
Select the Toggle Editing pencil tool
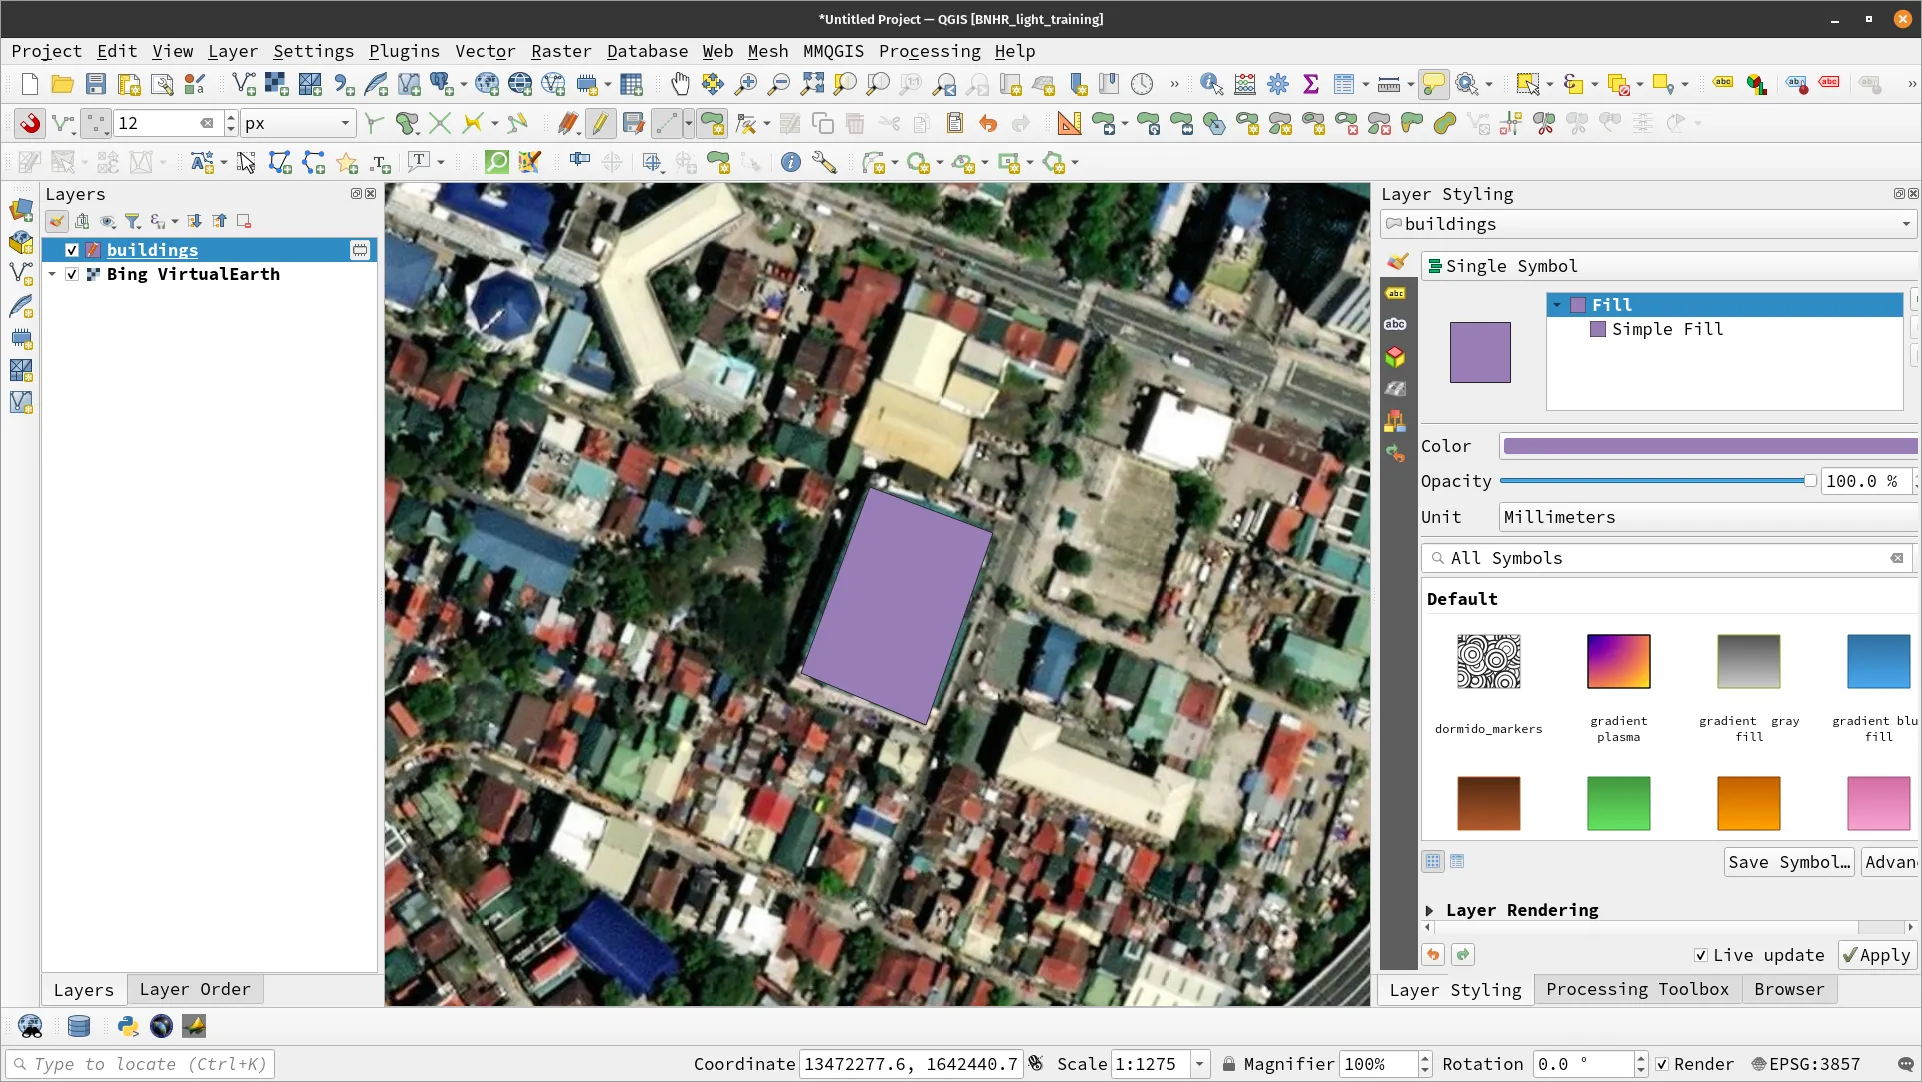tap(601, 122)
